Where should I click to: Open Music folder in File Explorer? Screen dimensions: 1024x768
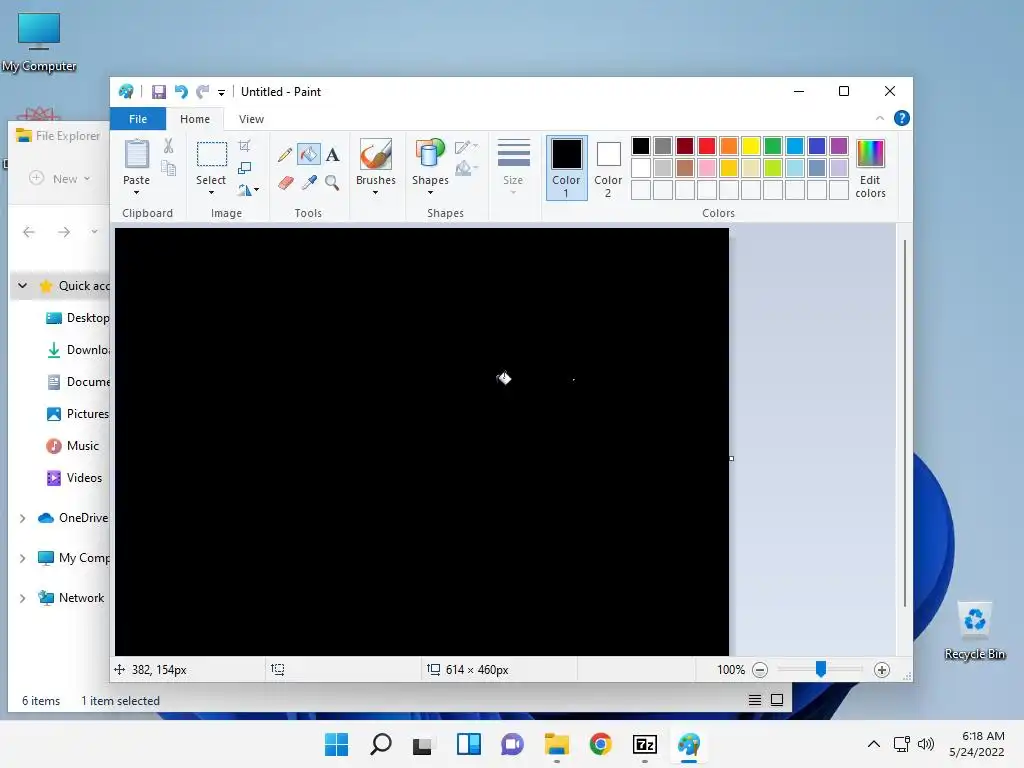tap(72, 446)
